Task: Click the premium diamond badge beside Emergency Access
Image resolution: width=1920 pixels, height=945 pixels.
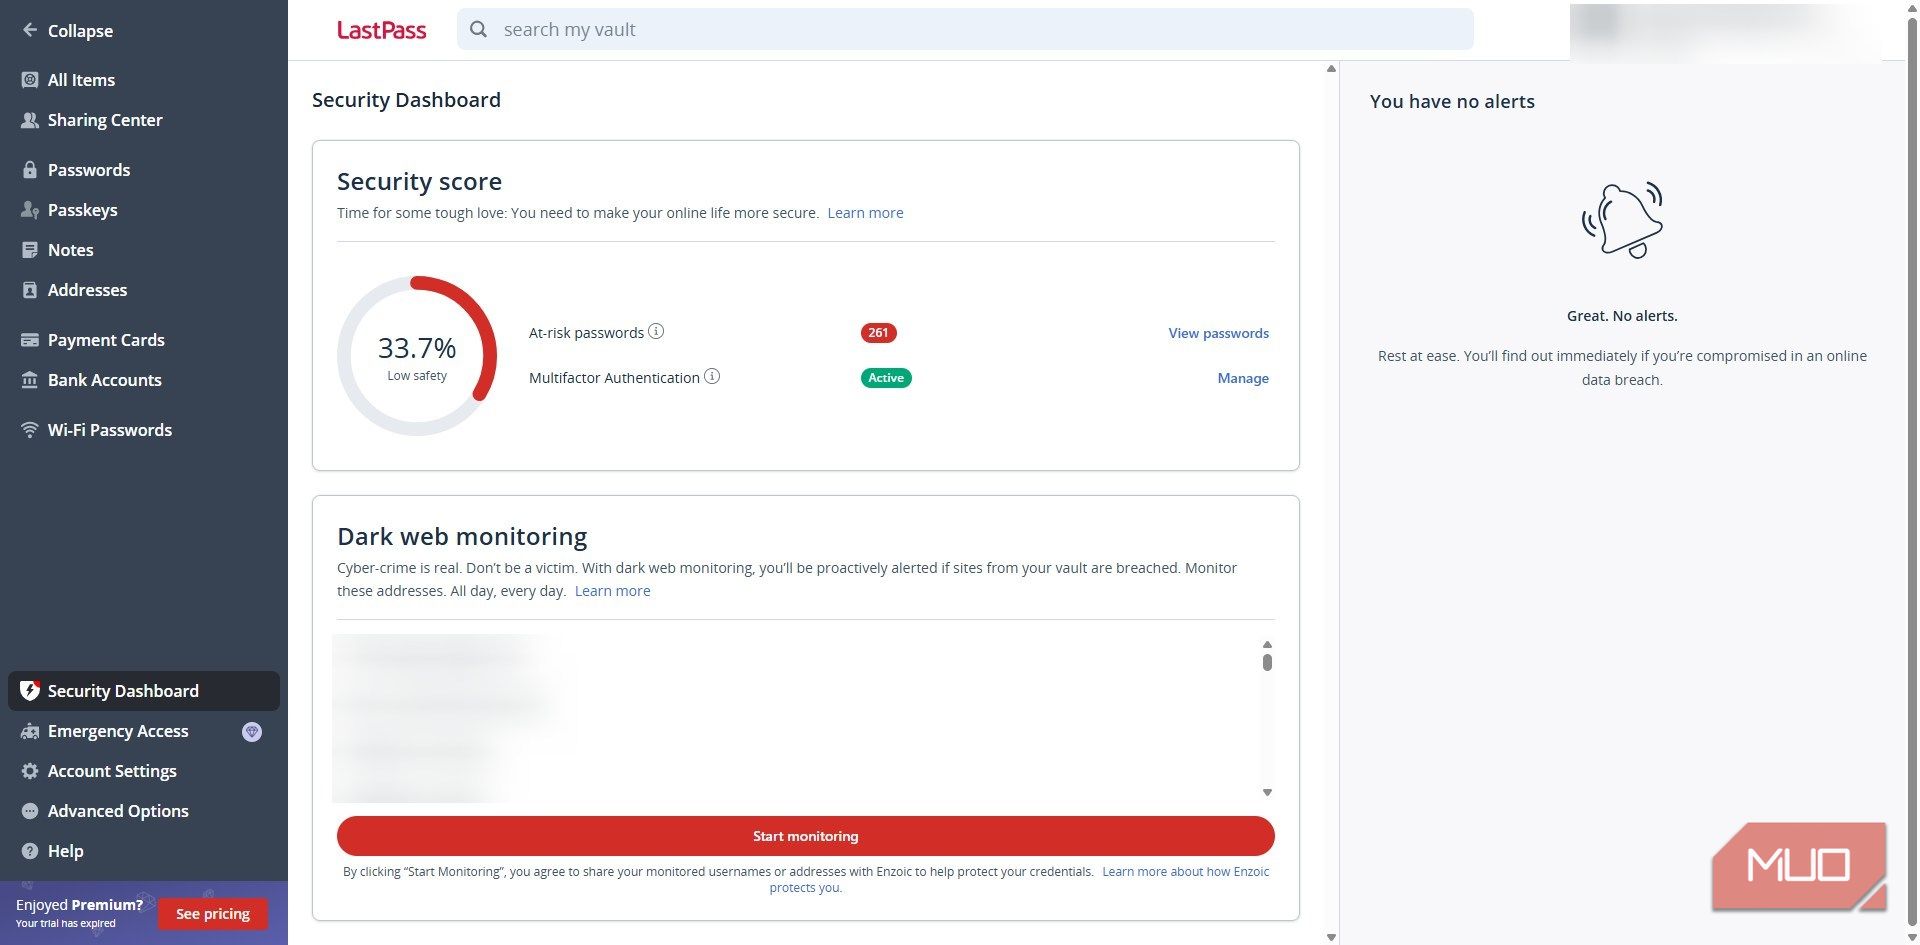Action: click(252, 732)
